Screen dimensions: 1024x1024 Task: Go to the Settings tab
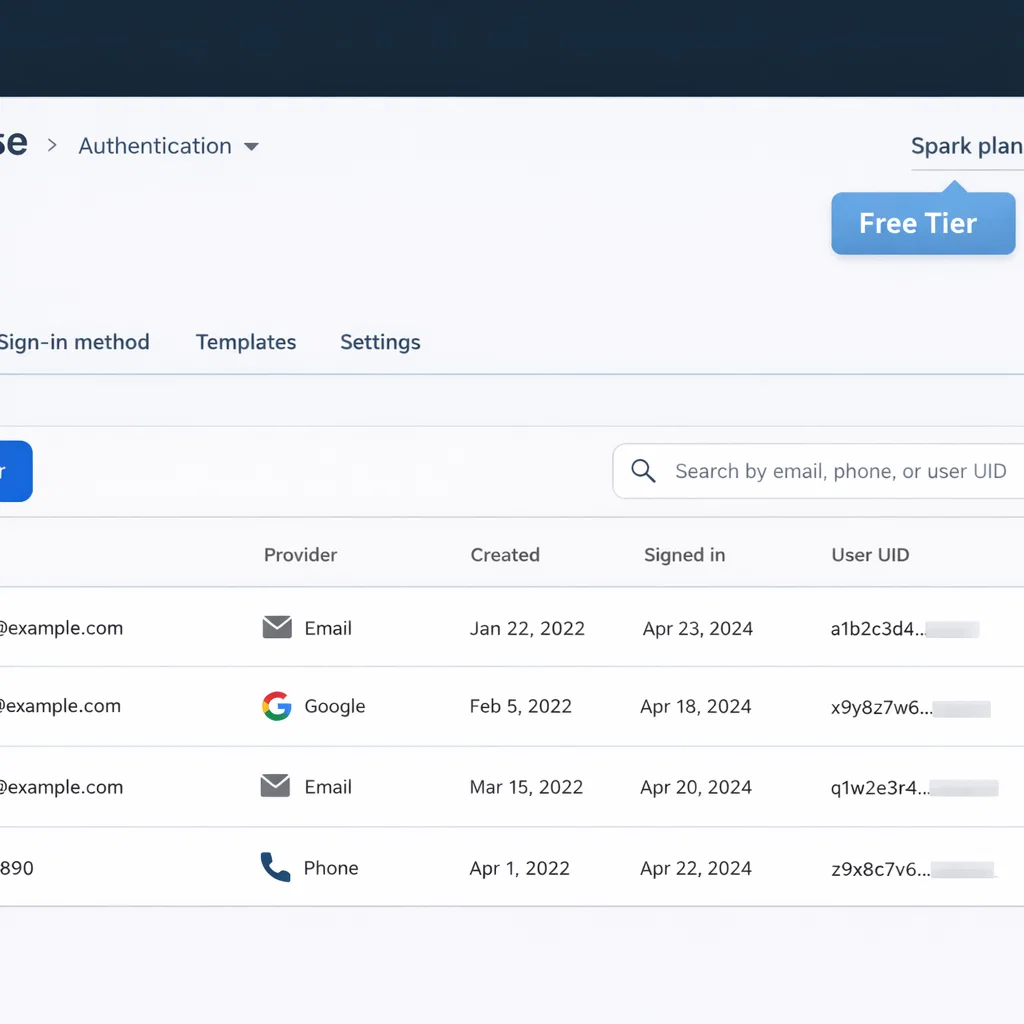coord(380,342)
